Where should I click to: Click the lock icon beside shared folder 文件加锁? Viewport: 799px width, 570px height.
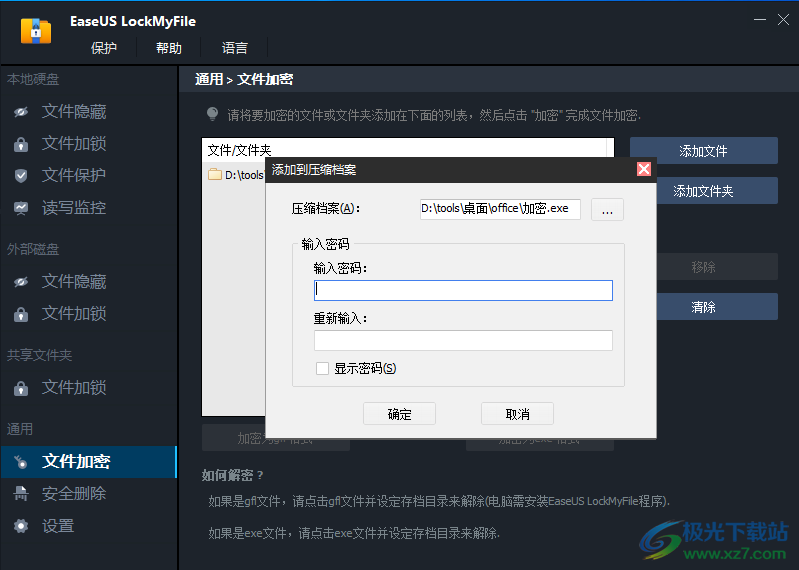coord(21,388)
